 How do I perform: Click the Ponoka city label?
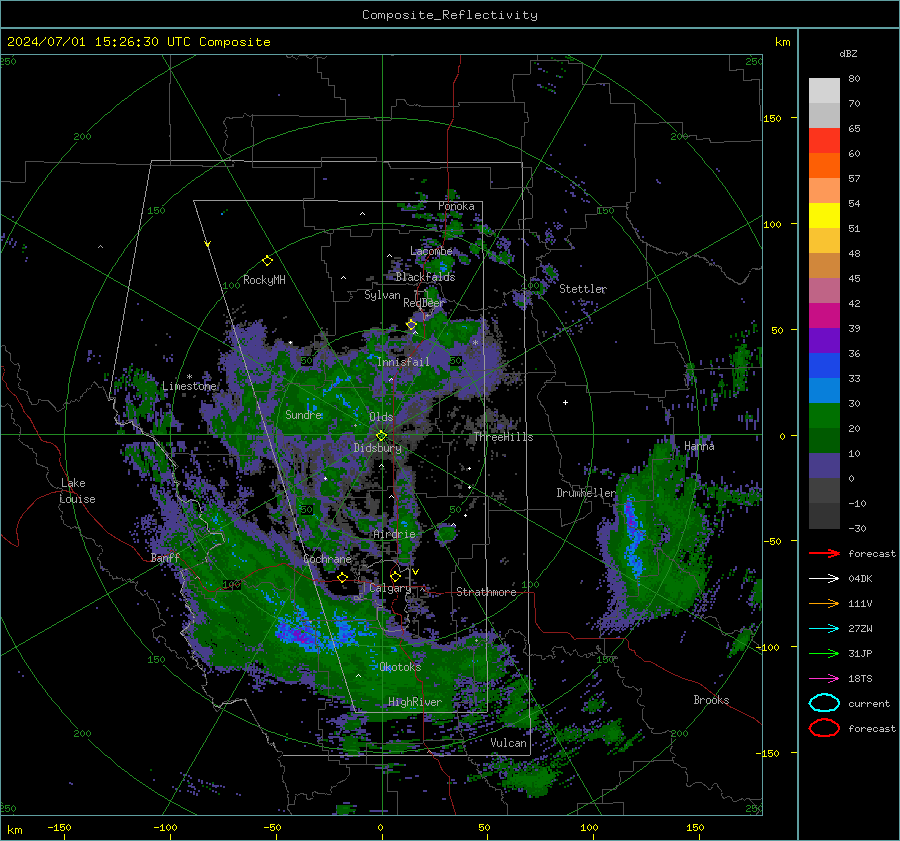(x=456, y=206)
